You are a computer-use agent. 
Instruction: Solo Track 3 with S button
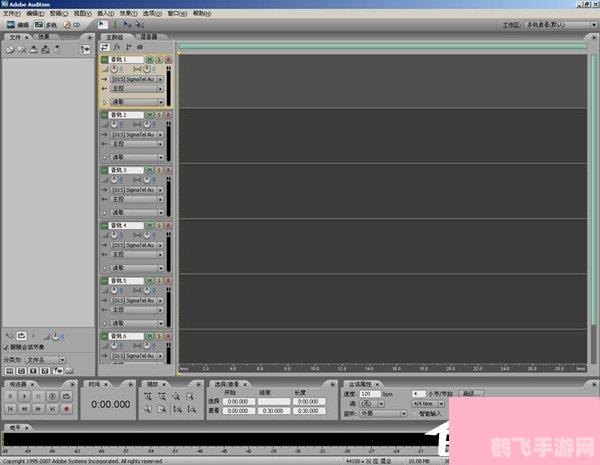159,170
